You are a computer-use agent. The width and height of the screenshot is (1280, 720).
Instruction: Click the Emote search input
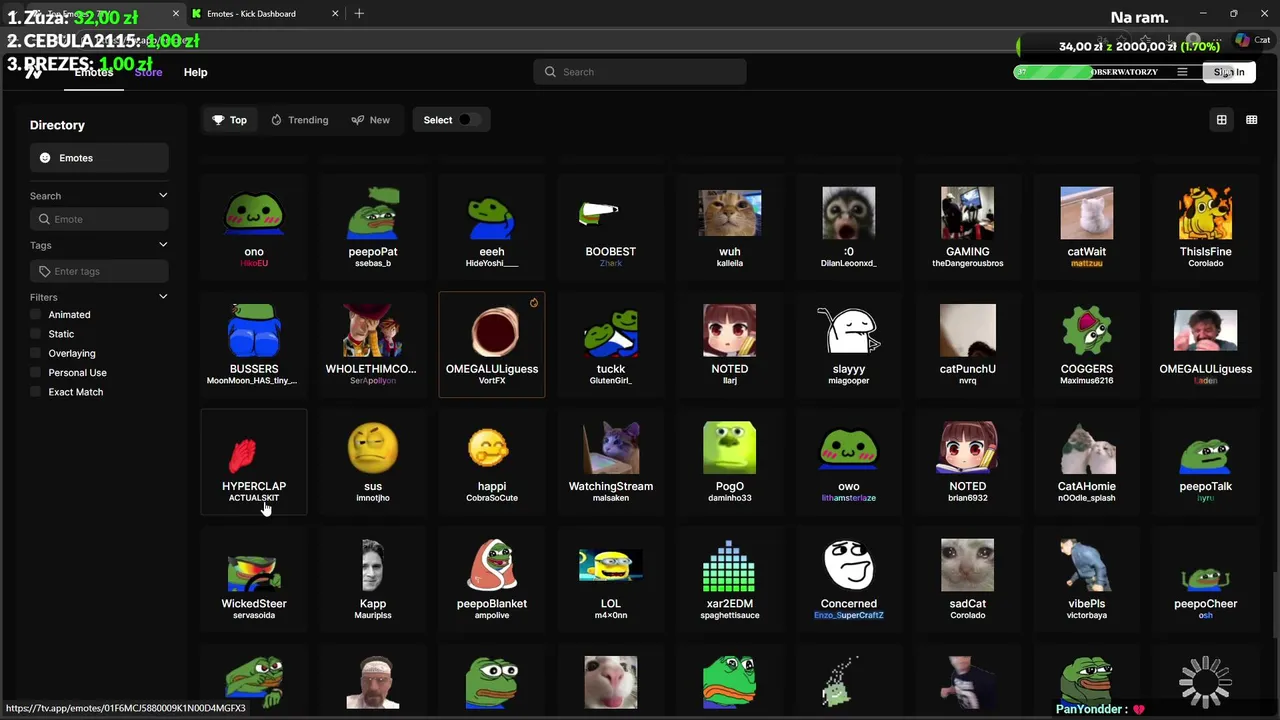click(98, 219)
